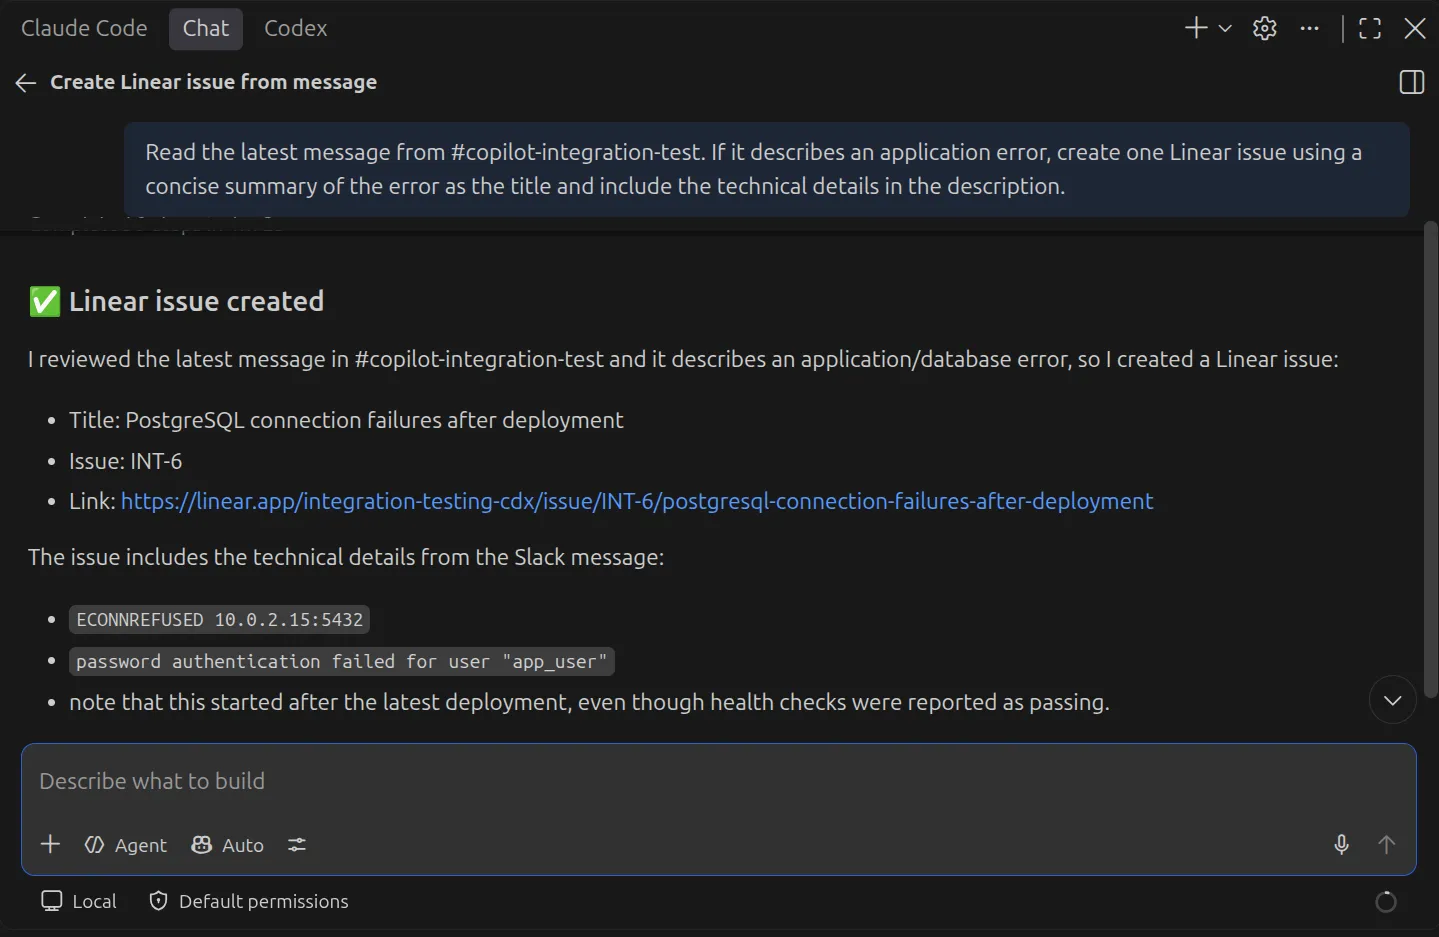Select the Chat tab
Image resolution: width=1439 pixels, height=937 pixels.
pos(206,28)
